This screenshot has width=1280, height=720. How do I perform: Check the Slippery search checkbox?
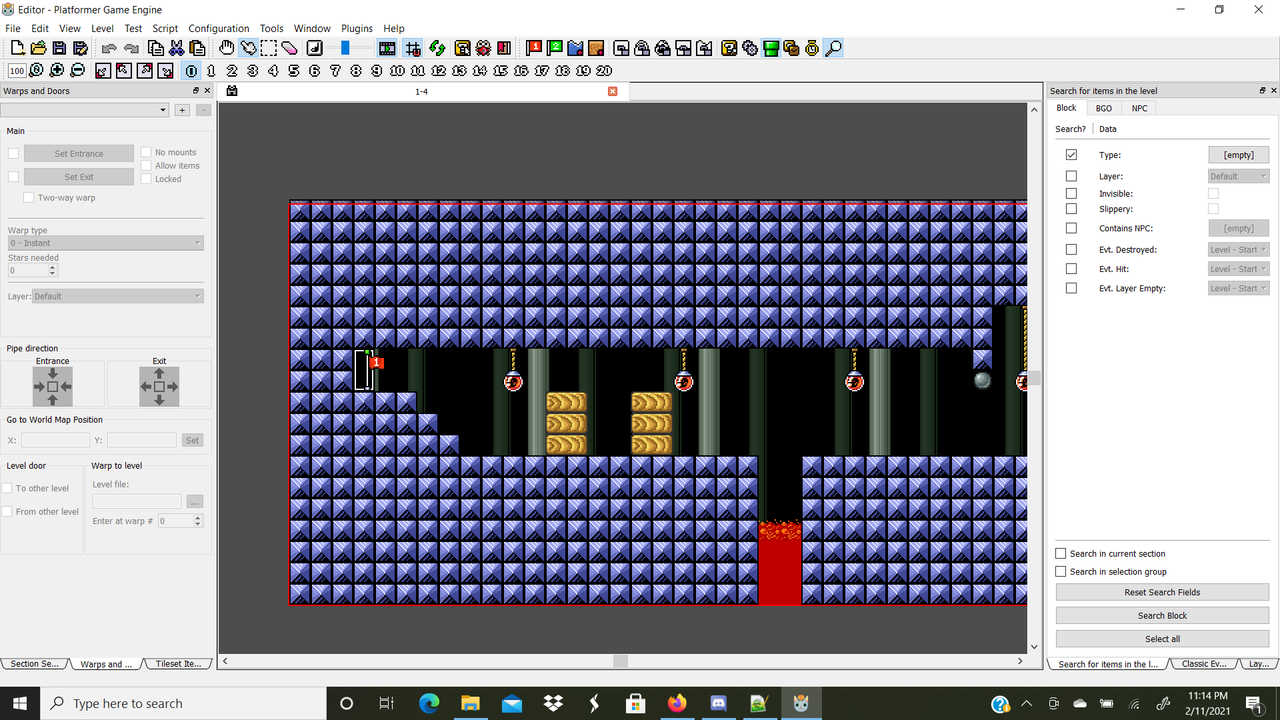(x=1071, y=209)
